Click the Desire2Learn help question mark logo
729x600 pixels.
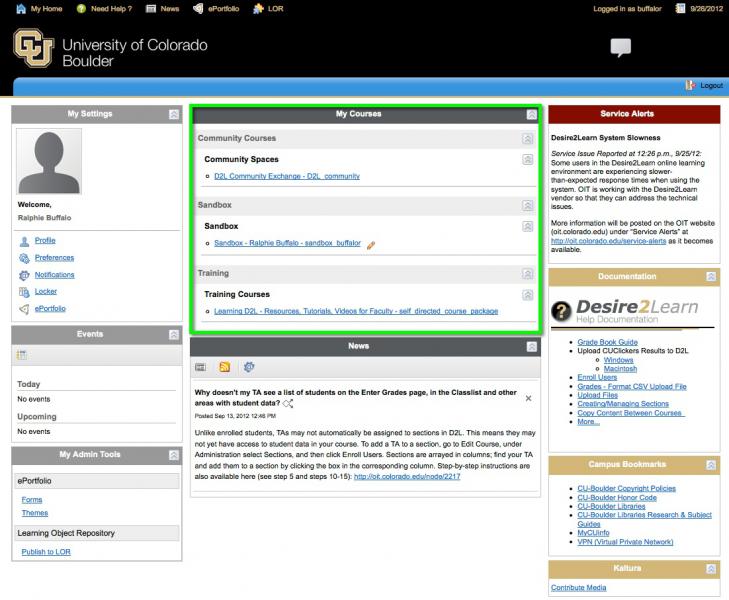561,311
